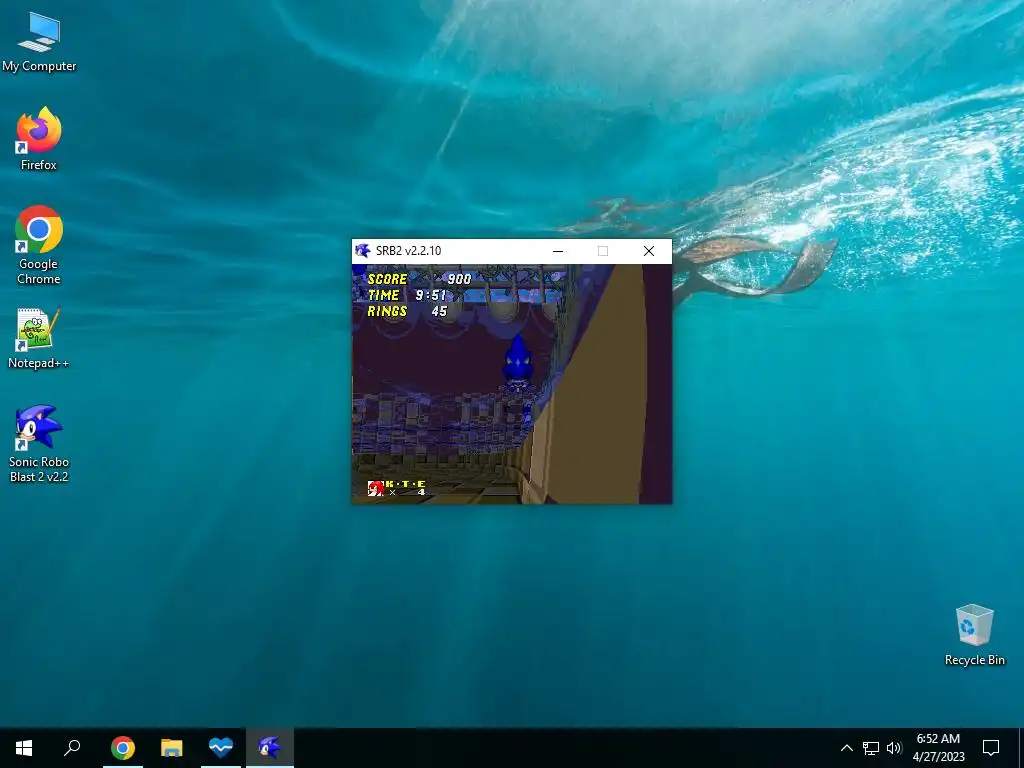Screen dimensions: 1024x768
Task: Select the Firefox desktop shortcut
Action: (39, 139)
